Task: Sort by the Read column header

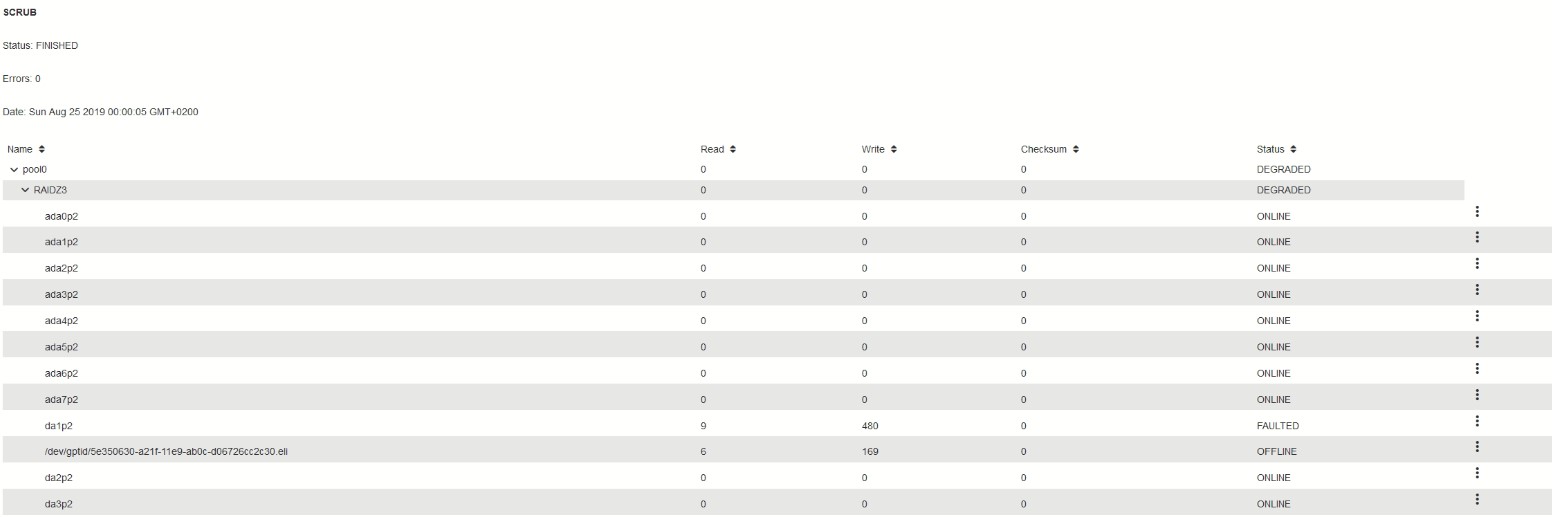Action: [718, 149]
